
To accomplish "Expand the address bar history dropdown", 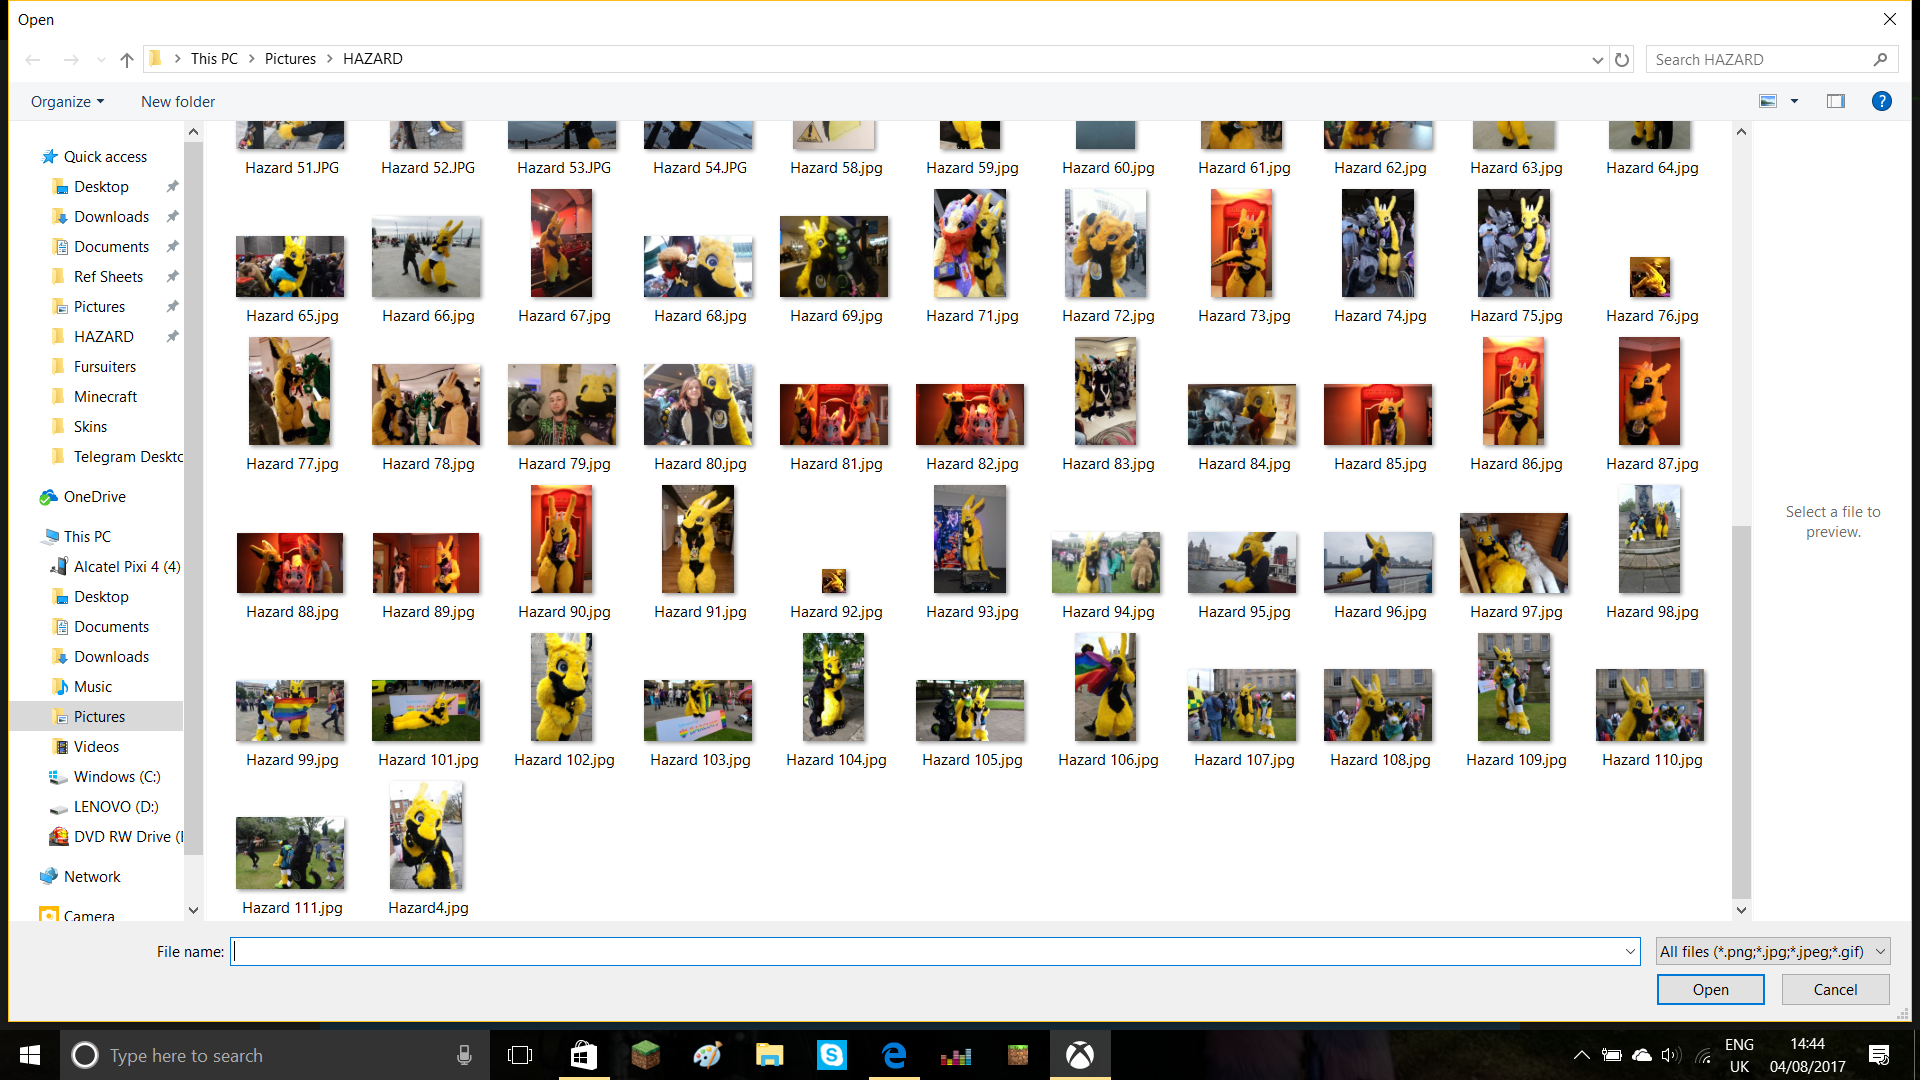I will pos(1597,59).
